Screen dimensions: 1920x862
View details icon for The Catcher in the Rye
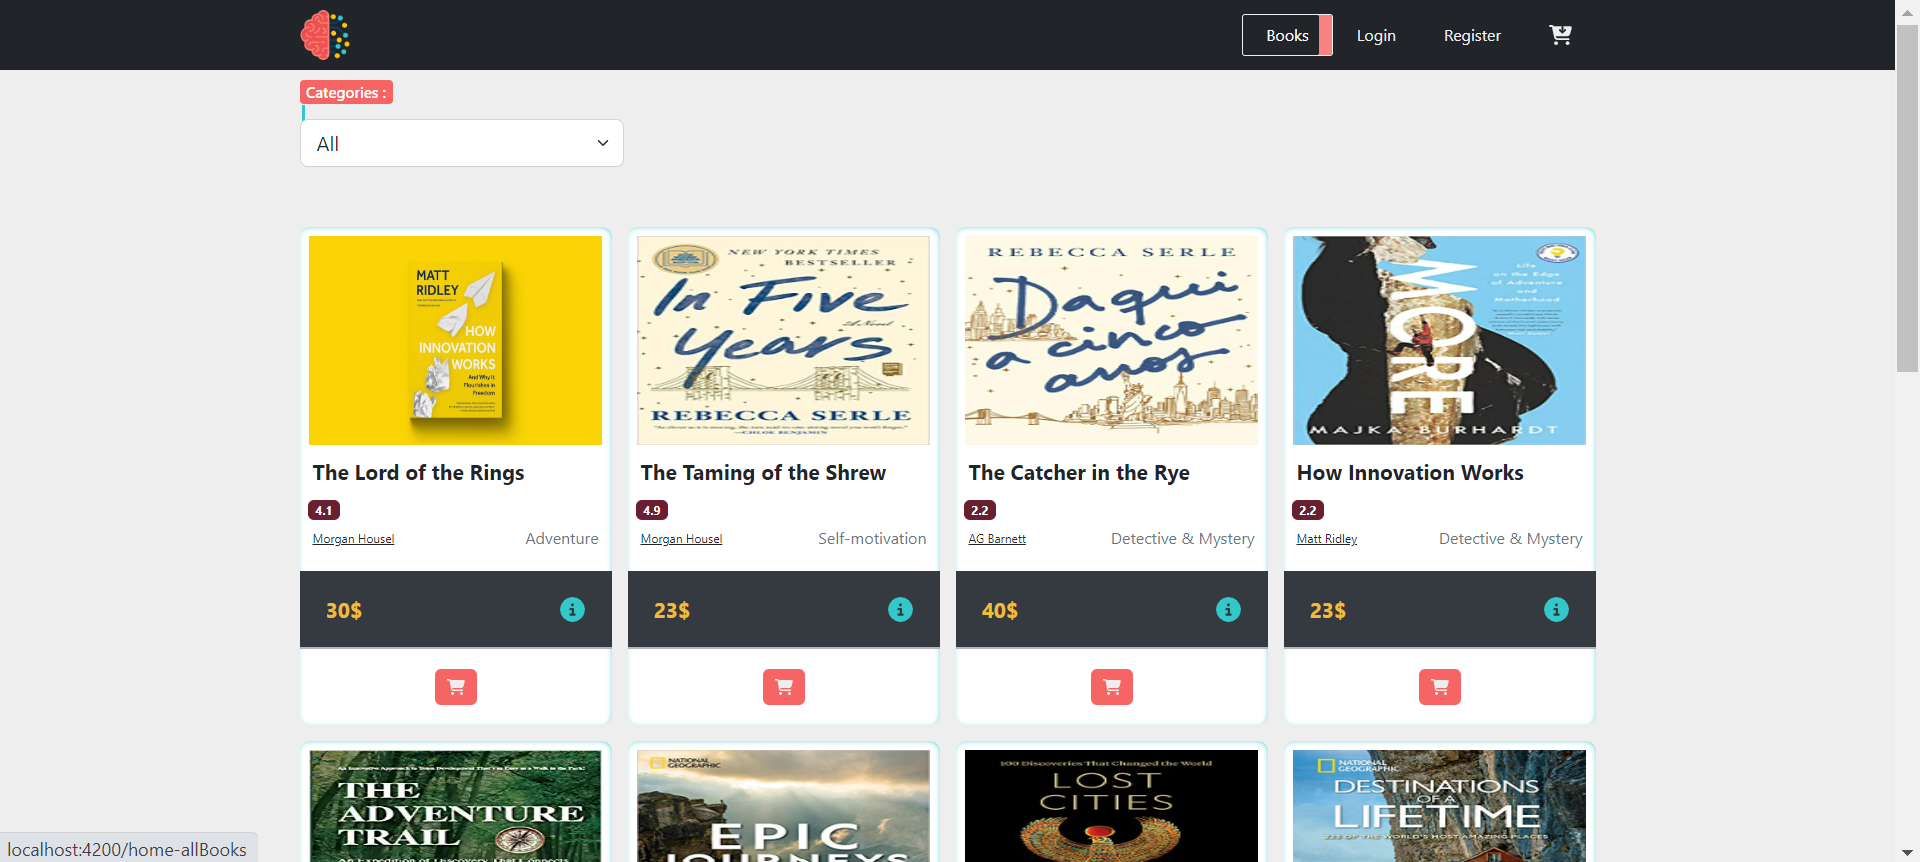(1228, 609)
